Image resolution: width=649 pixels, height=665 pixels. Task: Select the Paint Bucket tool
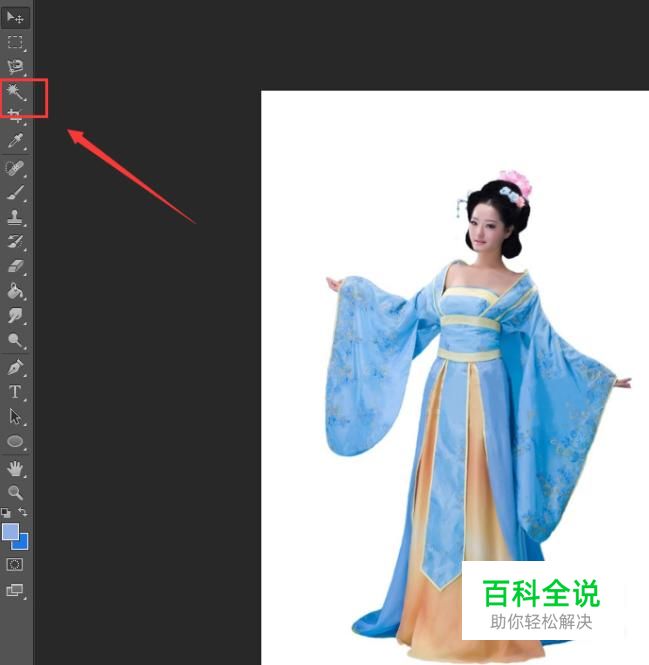pos(15,291)
